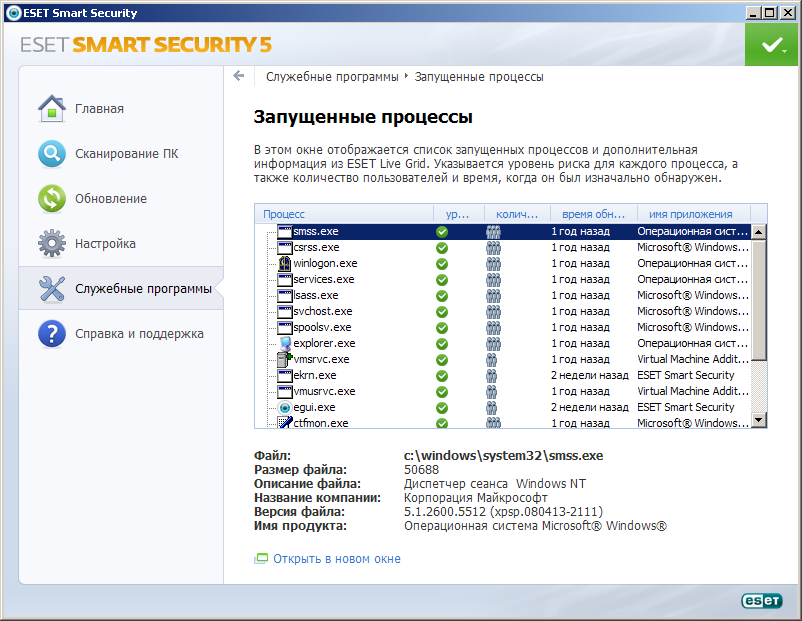Click the explorer.exe process icon

[284, 343]
